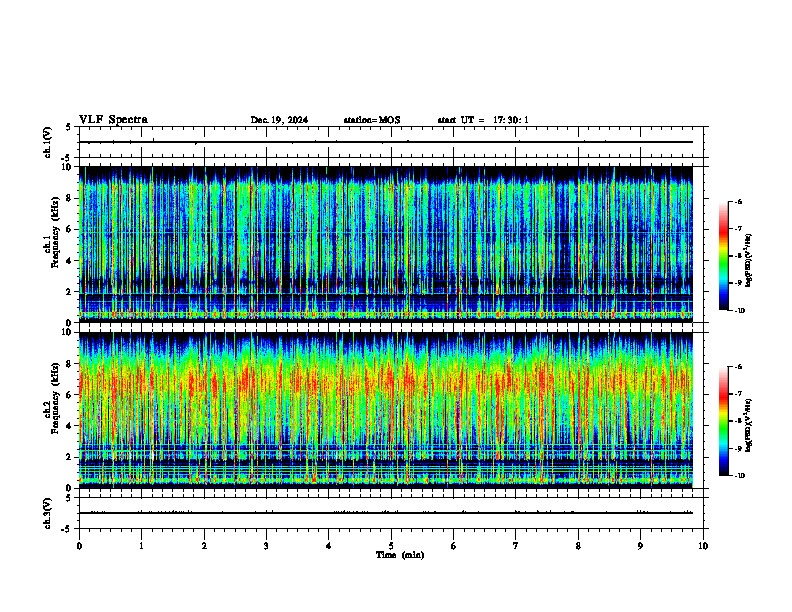Click the 'station=MOS' label

coord(372,120)
